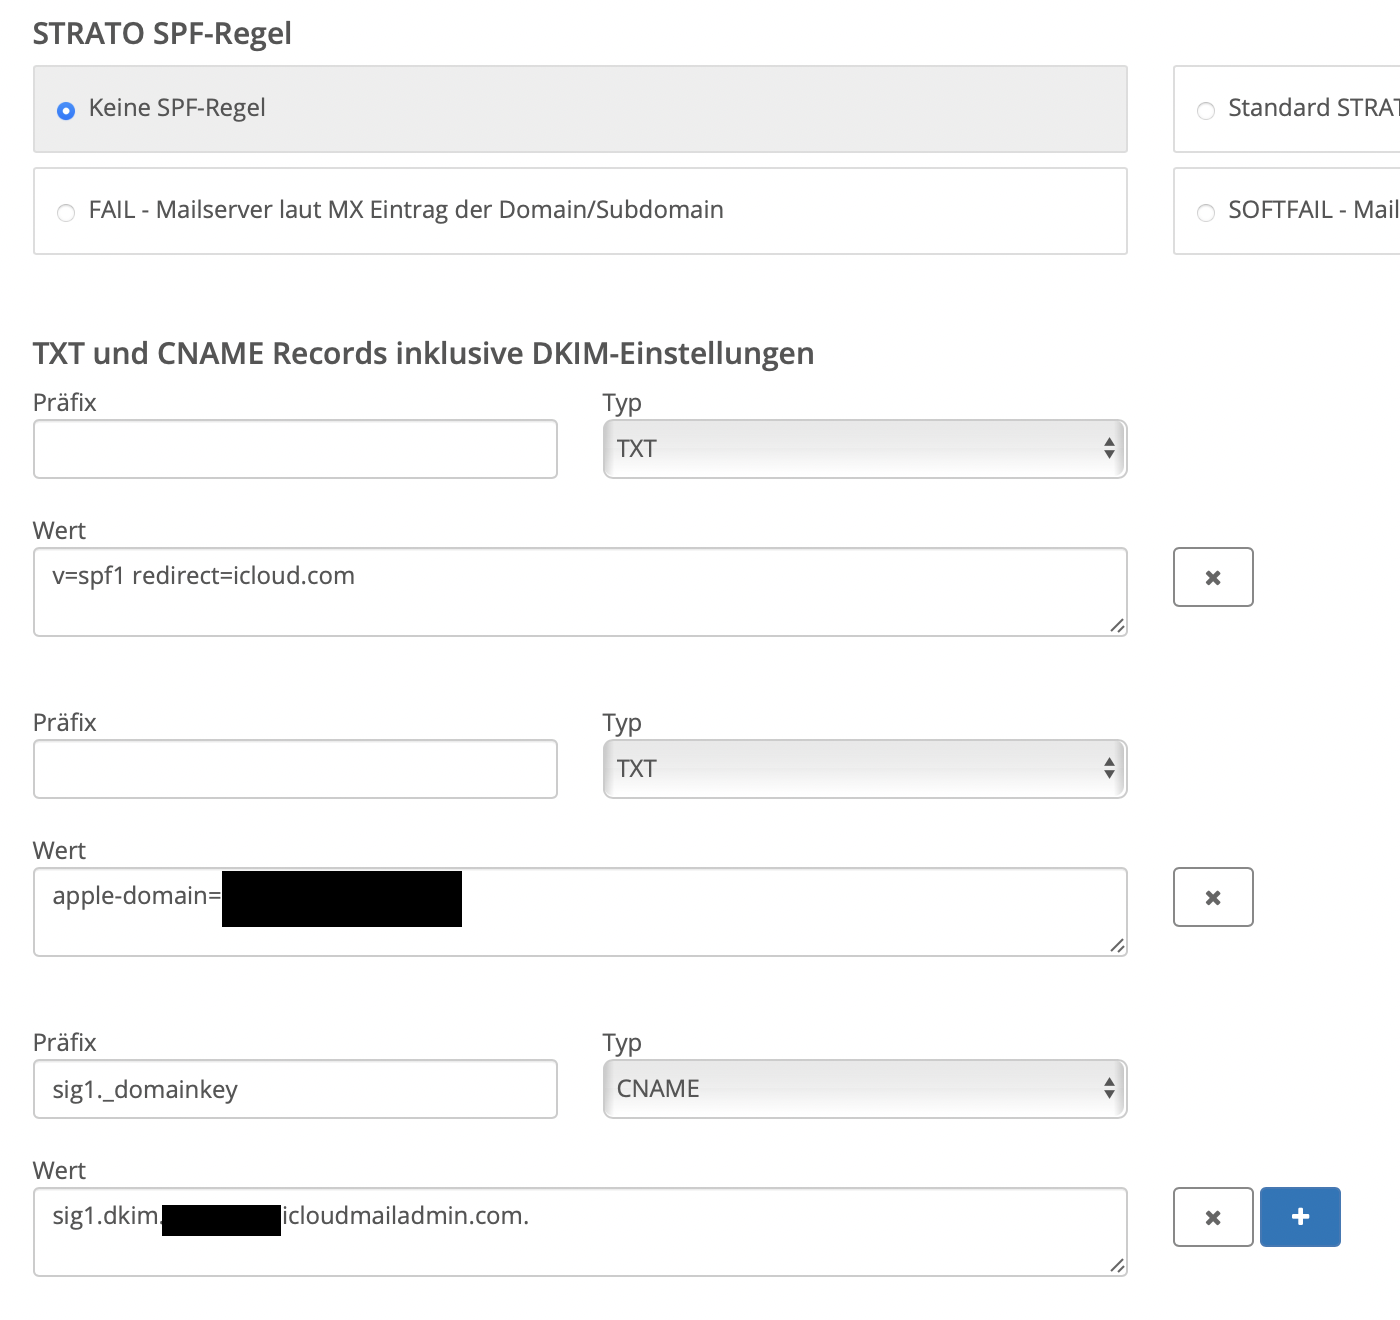This screenshot has height=1320, width=1400.
Task: Delete the sig1._domainkey CNAME record
Action: 1212,1217
